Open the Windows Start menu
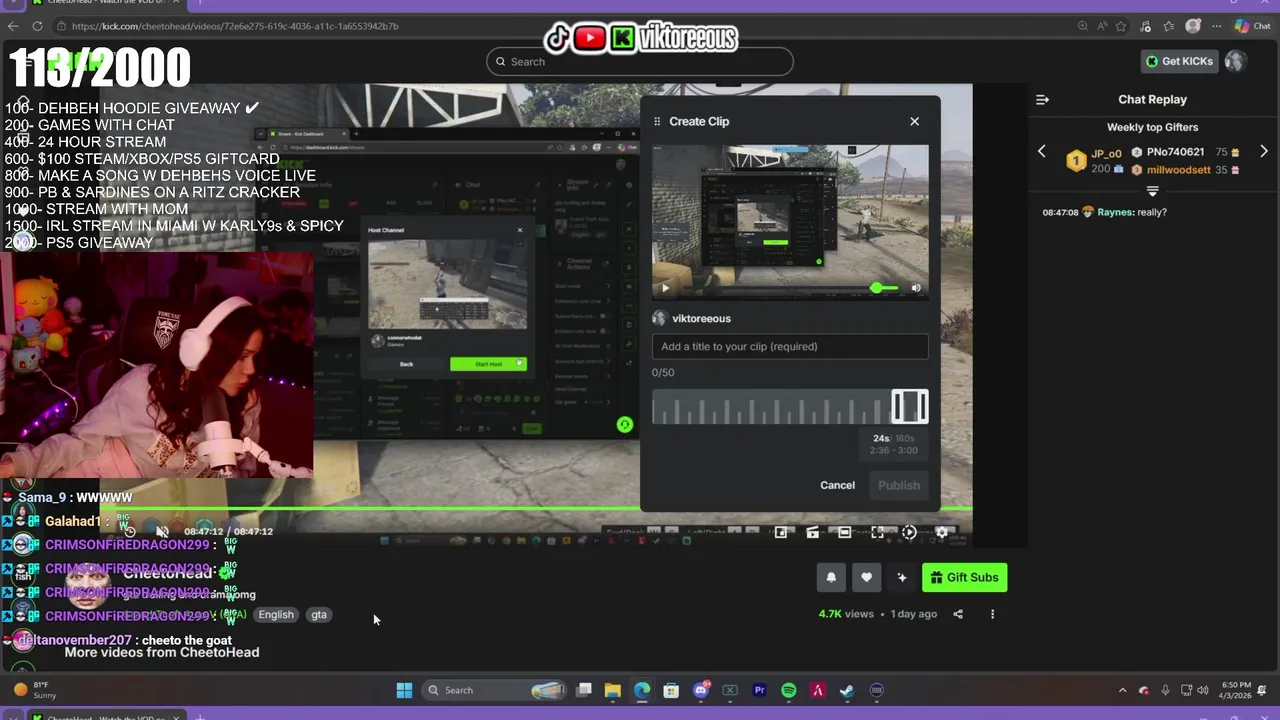 404,690
